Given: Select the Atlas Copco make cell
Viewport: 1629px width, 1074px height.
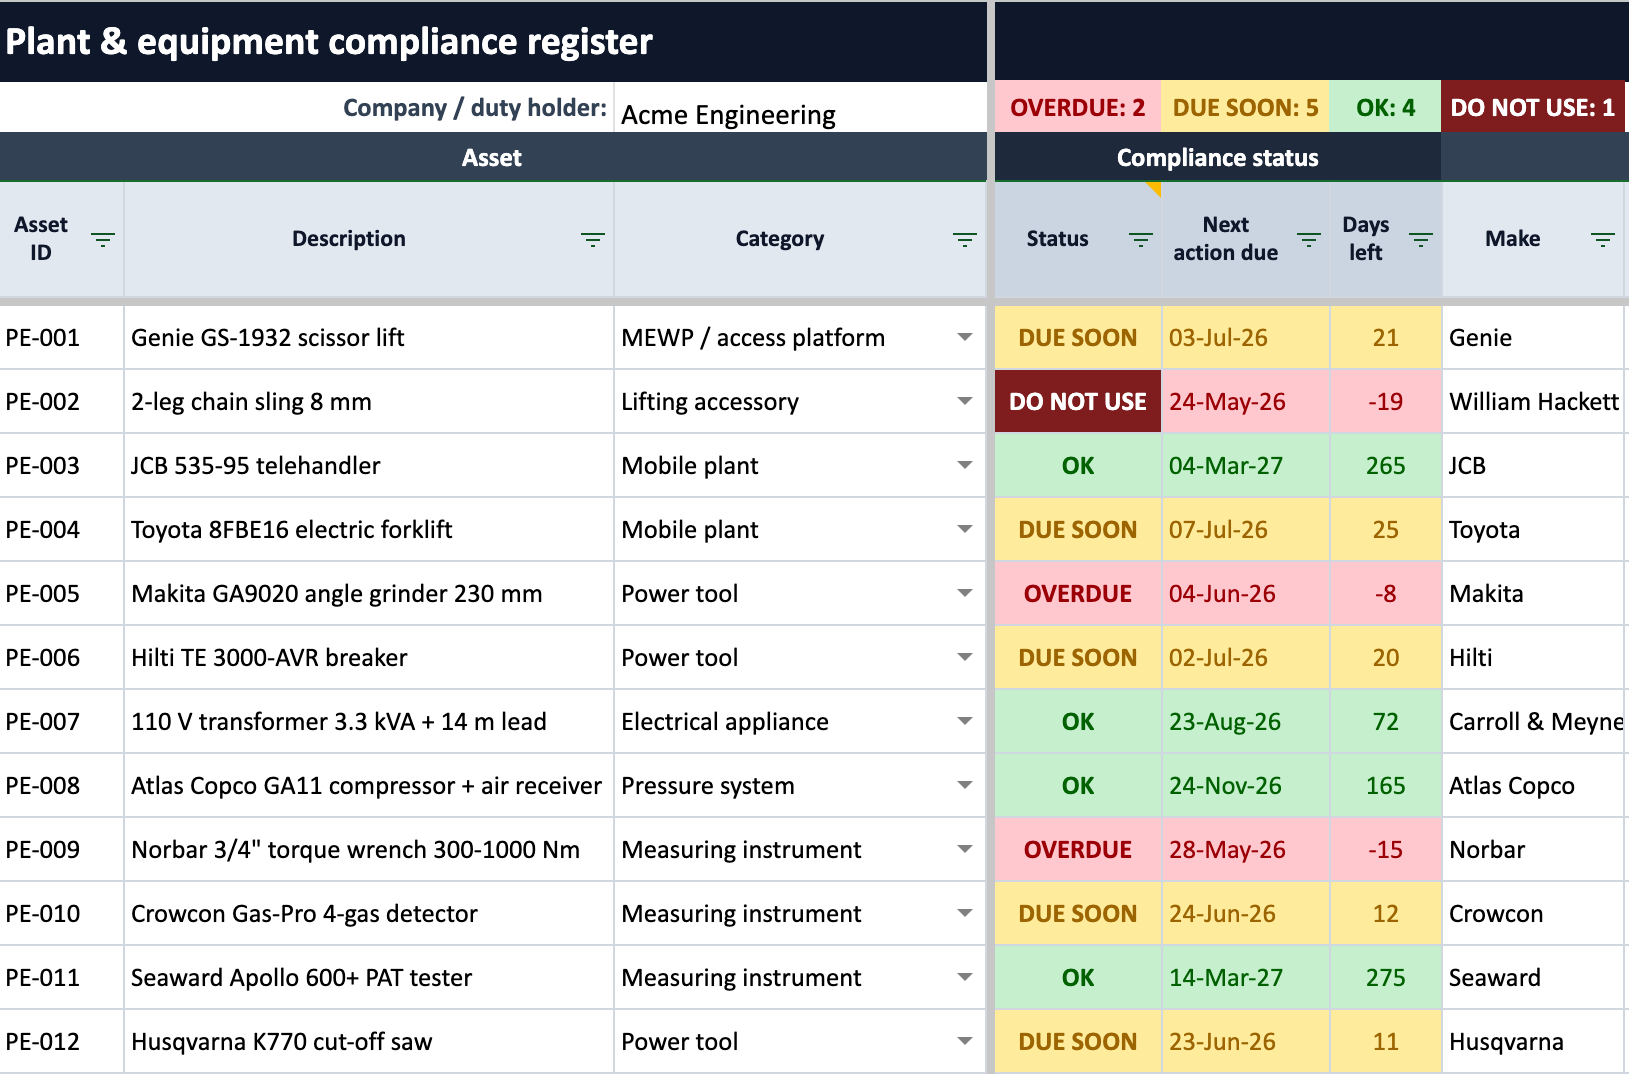Looking at the screenshot, I should 1533,786.
